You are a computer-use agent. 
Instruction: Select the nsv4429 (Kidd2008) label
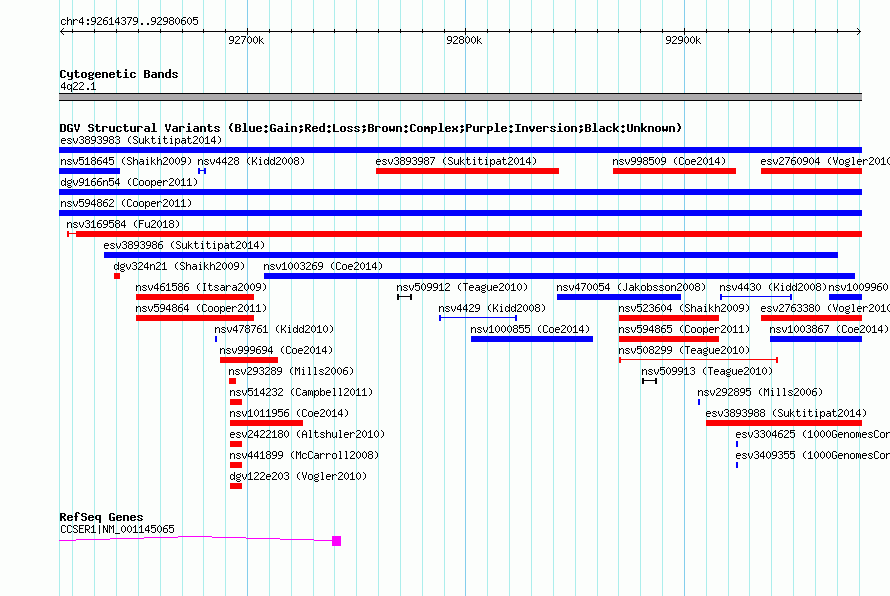click(492, 308)
